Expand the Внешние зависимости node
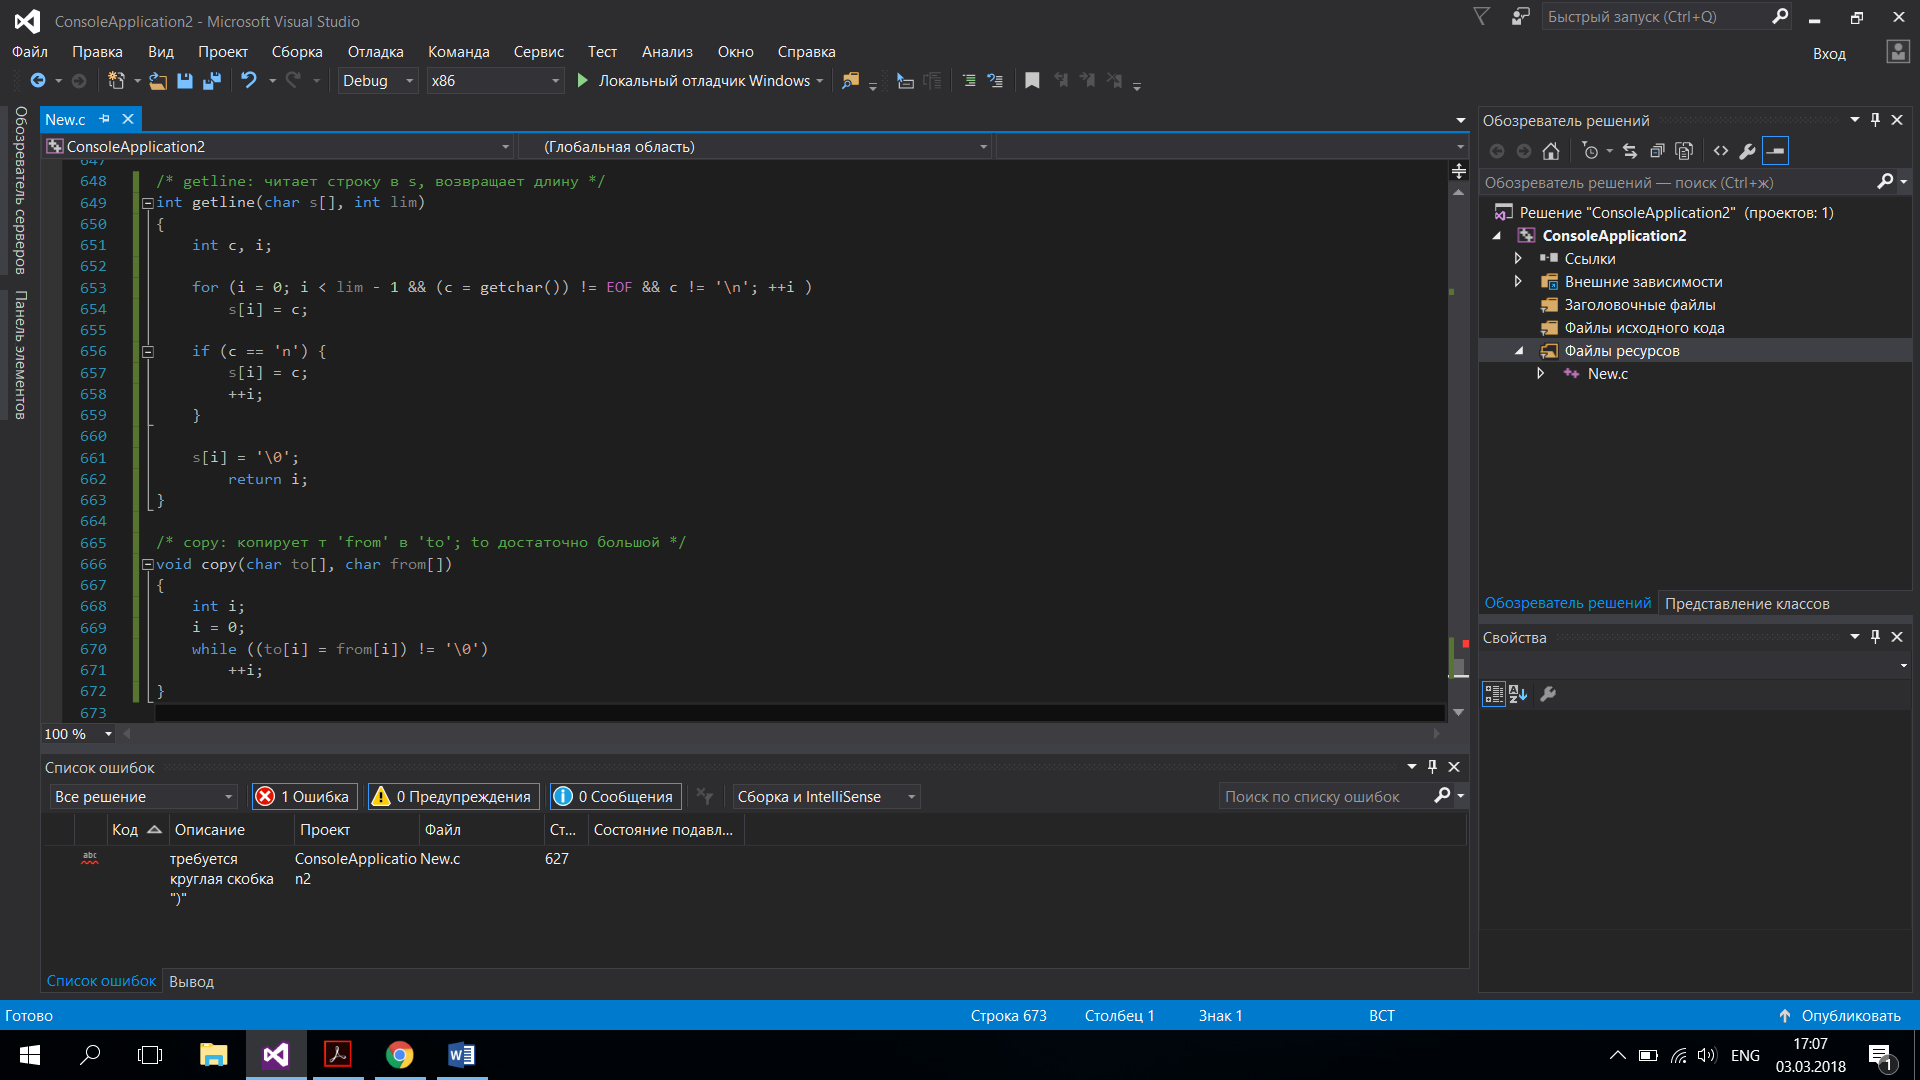1920x1080 pixels. (x=1518, y=282)
